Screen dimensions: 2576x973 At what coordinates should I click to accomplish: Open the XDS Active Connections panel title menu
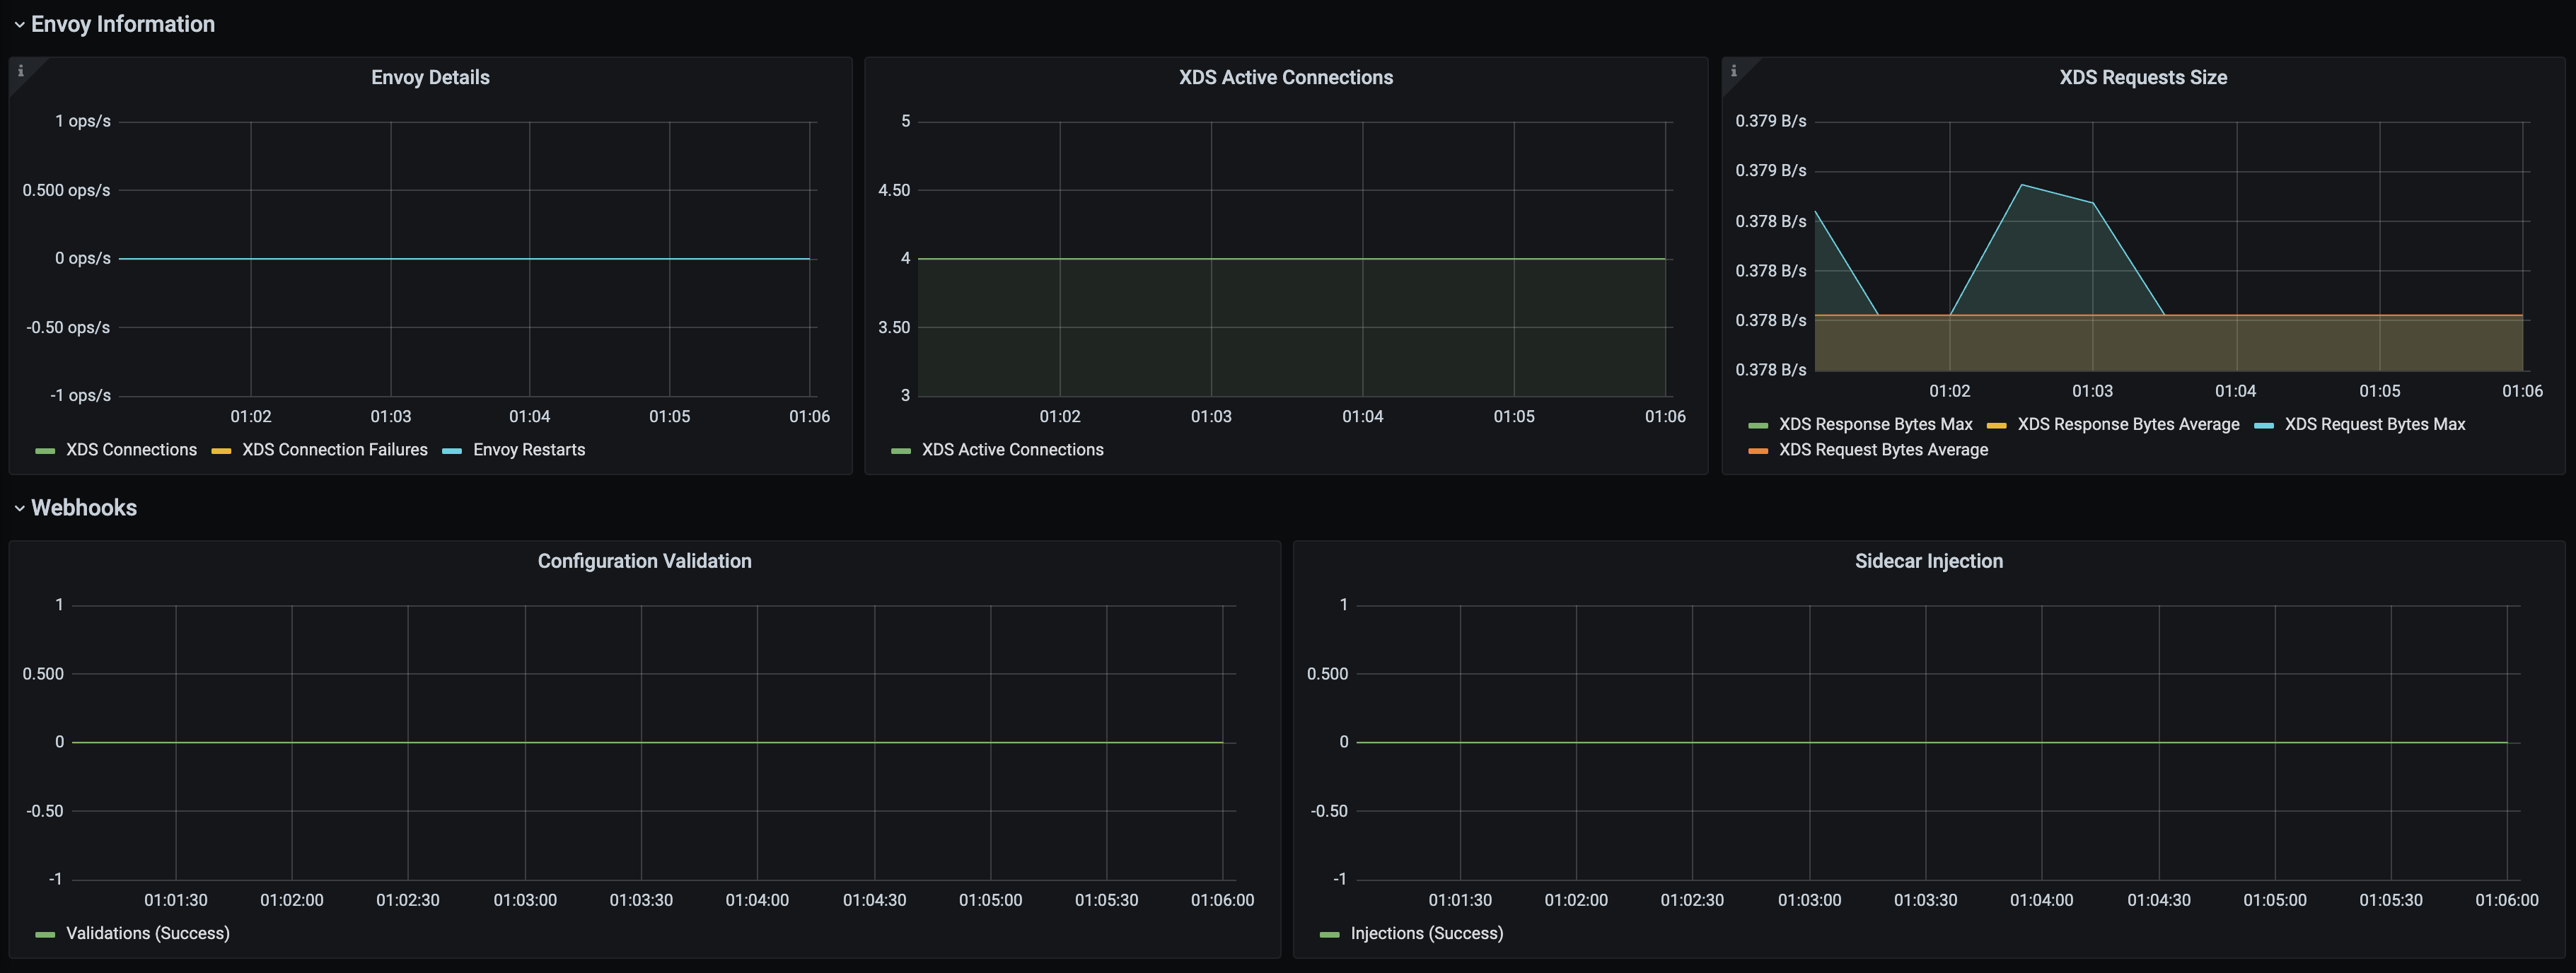tap(1285, 77)
